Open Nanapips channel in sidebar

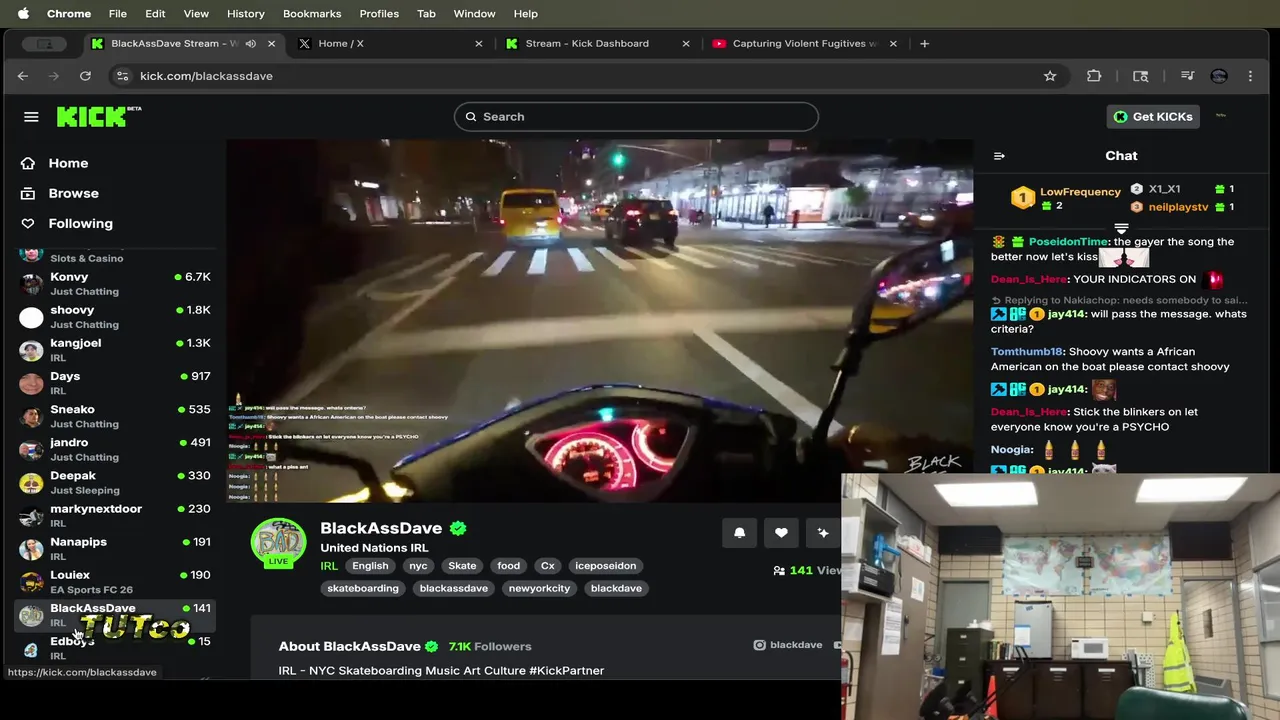pos(116,548)
